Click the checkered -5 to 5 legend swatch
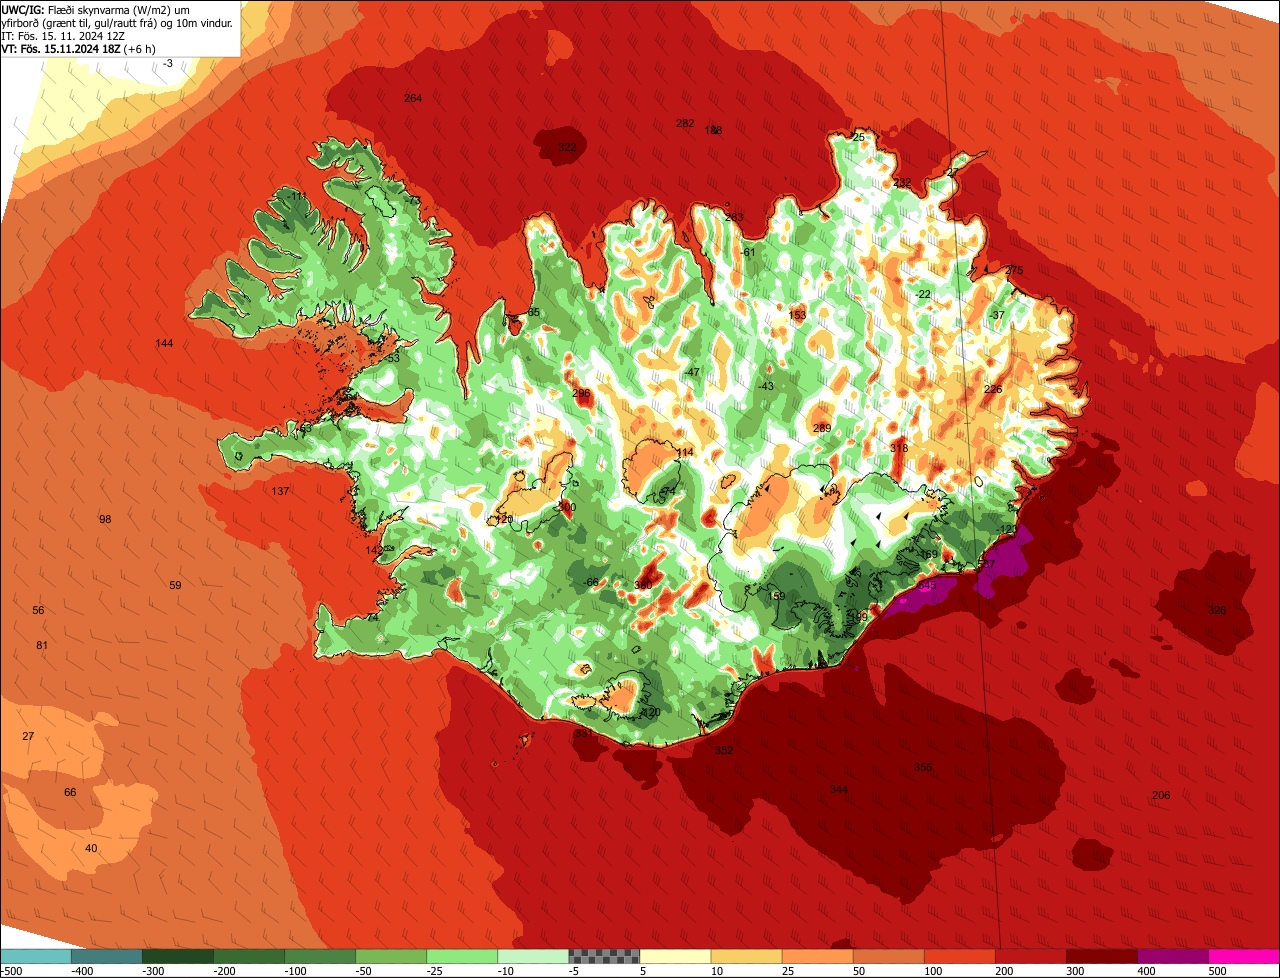This screenshot has height=978, width=1280. [604, 956]
